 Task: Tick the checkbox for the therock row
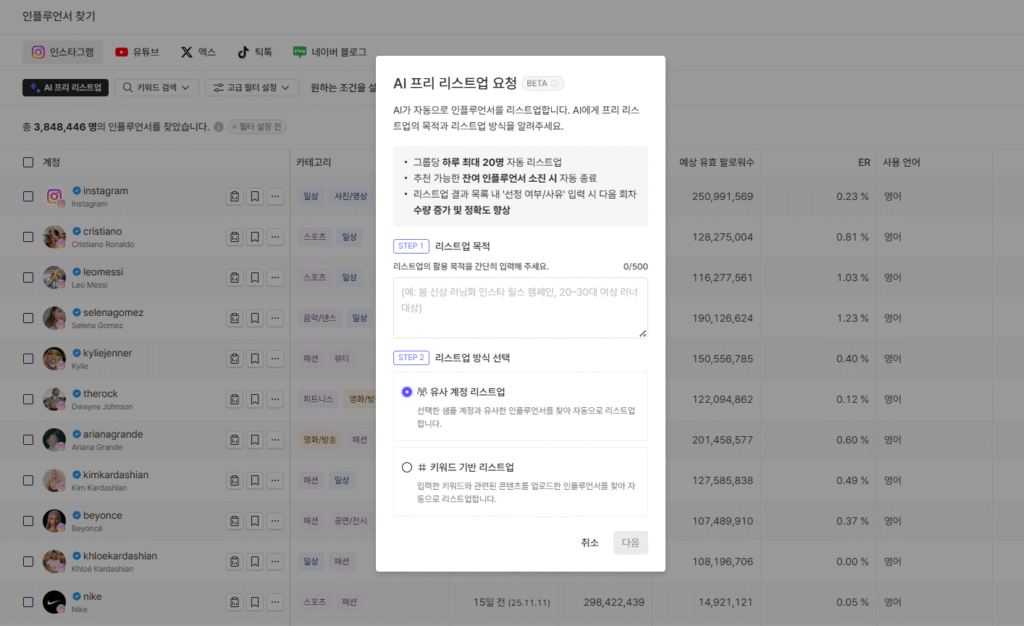pyautogui.click(x=28, y=399)
